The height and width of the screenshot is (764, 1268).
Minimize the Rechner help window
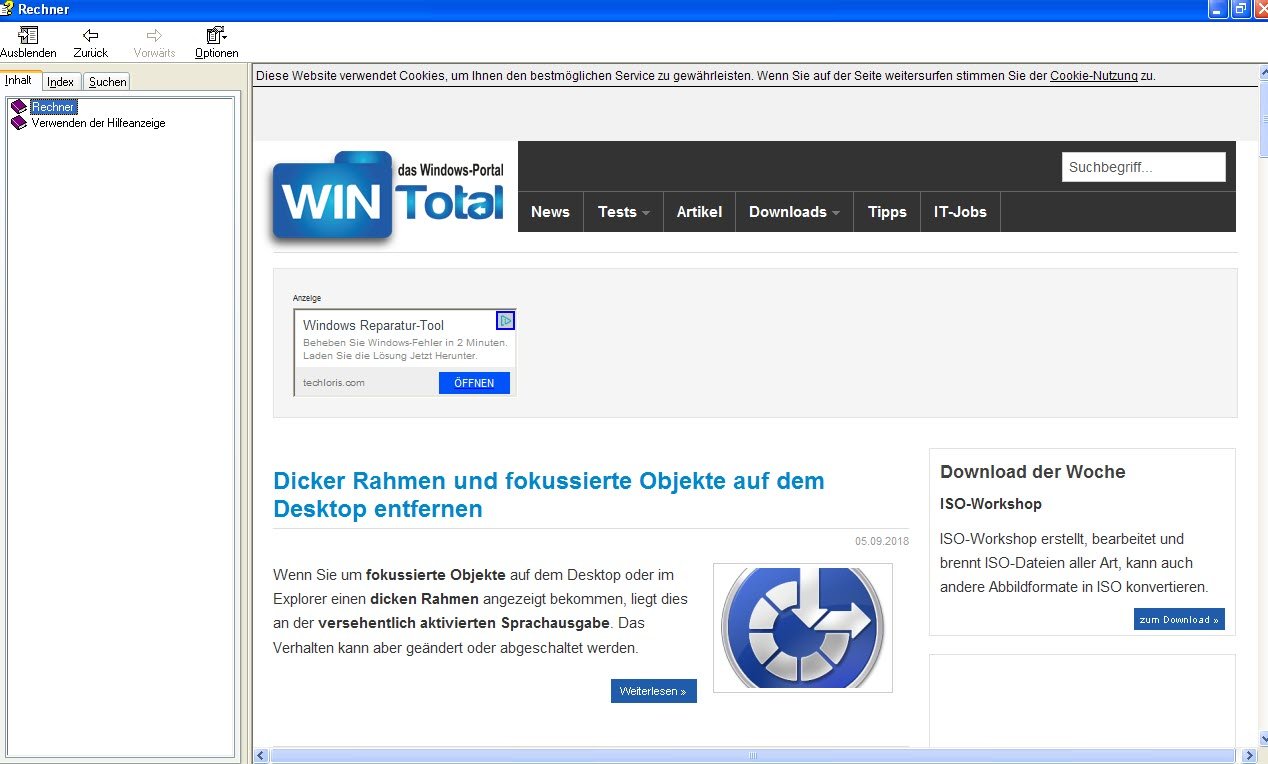click(1218, 9)
